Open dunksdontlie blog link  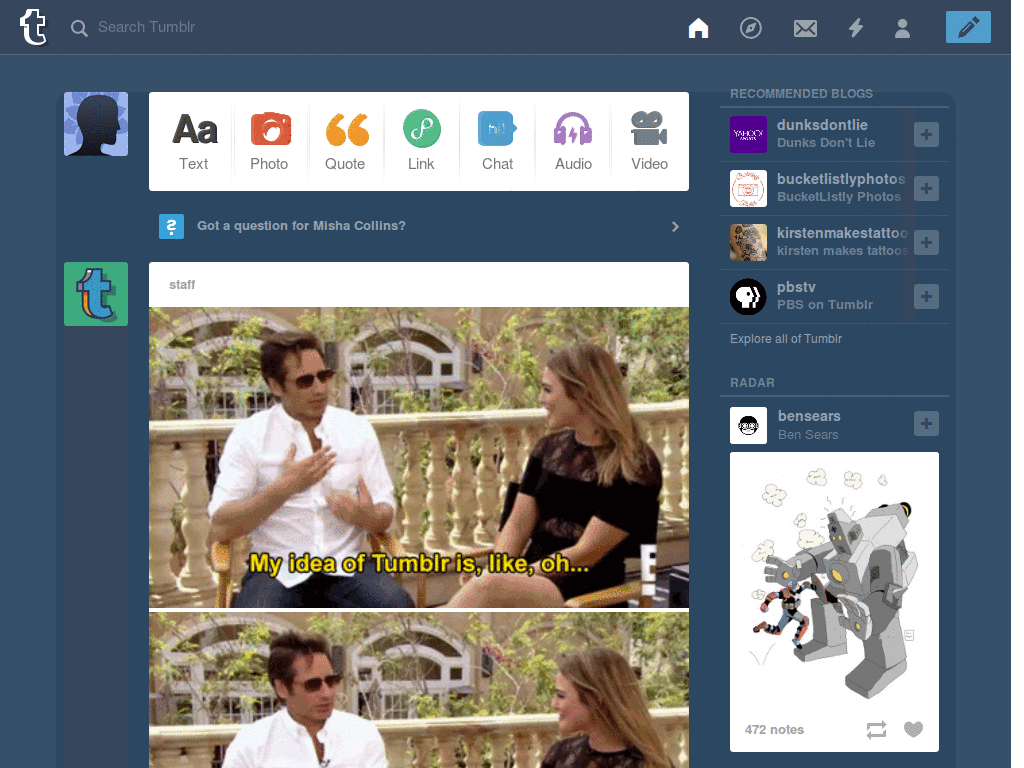(x=822, y=125)
